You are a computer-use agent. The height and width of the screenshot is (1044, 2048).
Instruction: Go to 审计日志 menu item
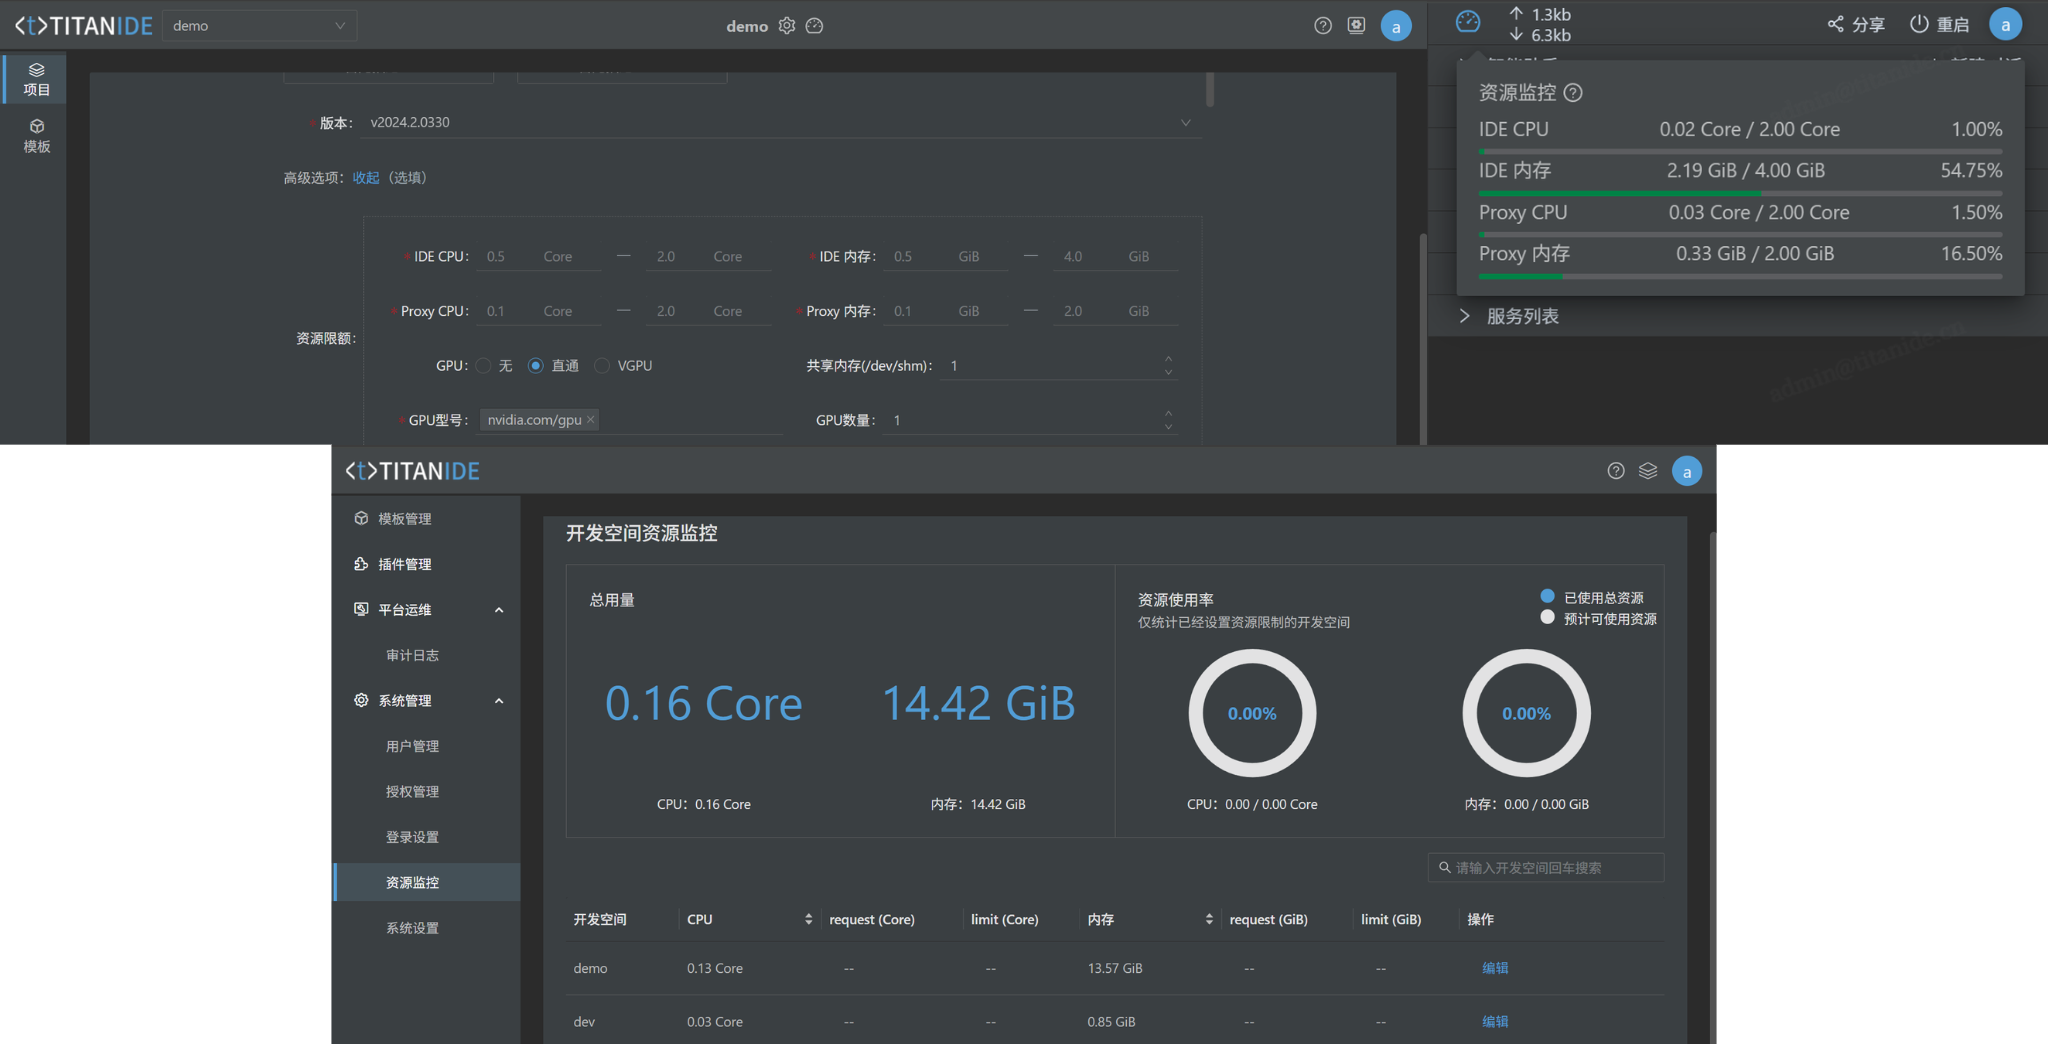[412, 655]
